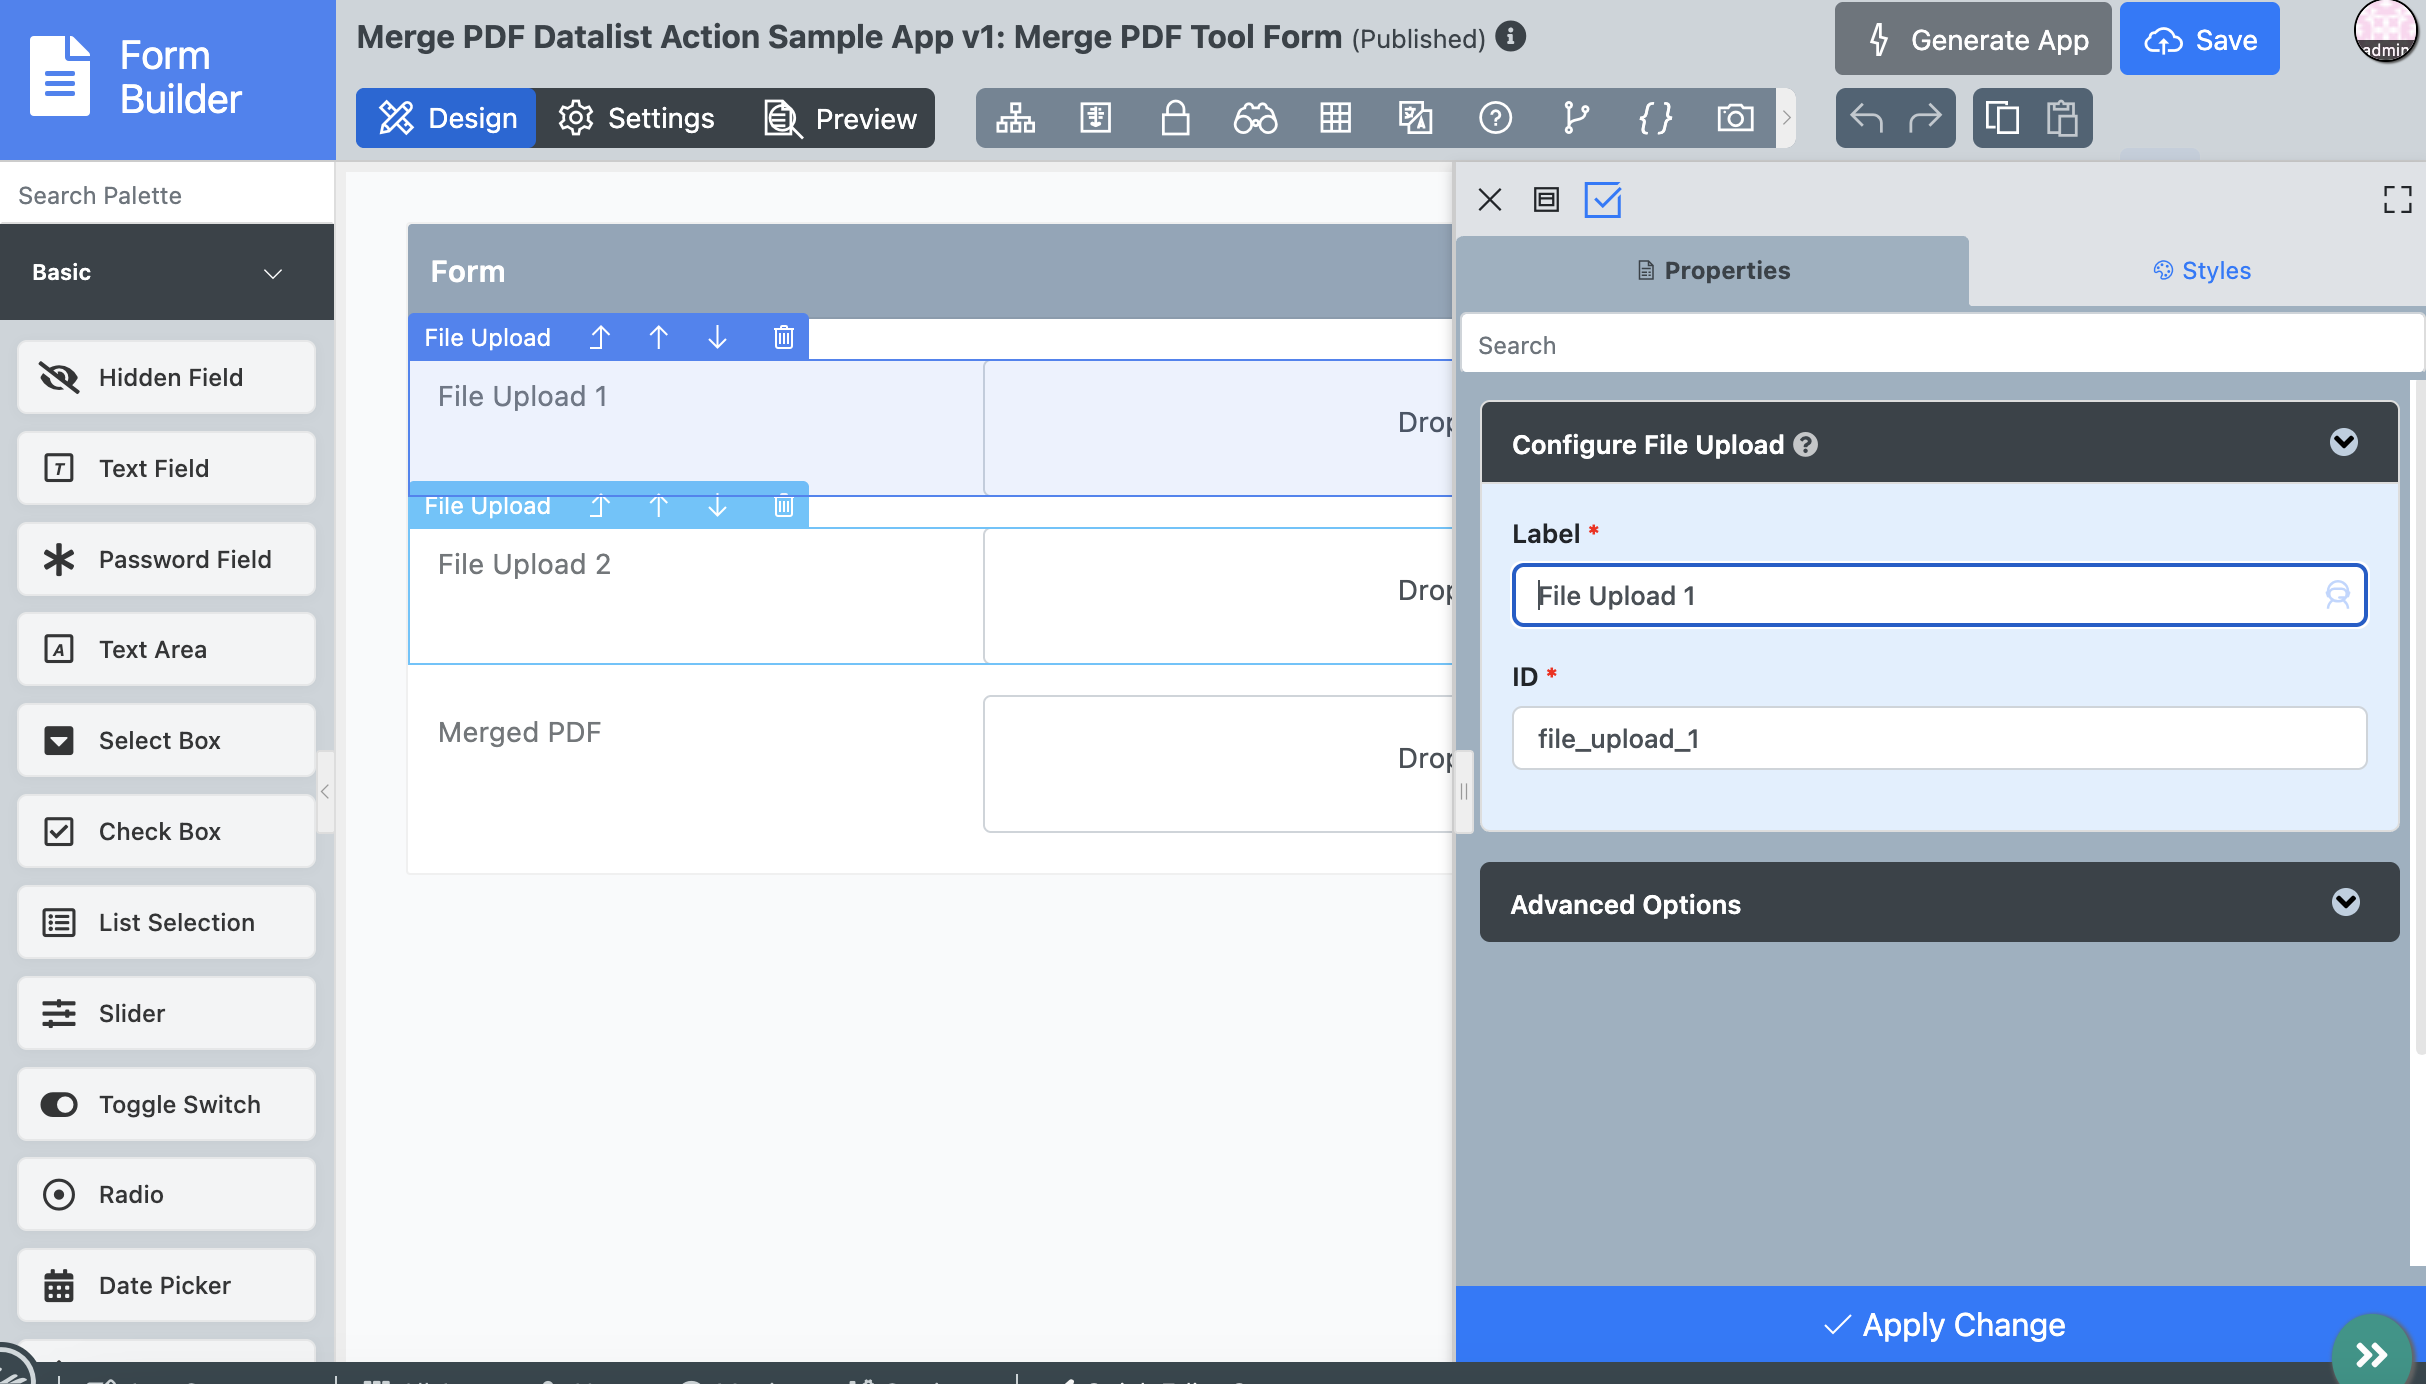The image size is (2426, 1384).
Task: Open the Settings tab
Action: pos(636,118)
